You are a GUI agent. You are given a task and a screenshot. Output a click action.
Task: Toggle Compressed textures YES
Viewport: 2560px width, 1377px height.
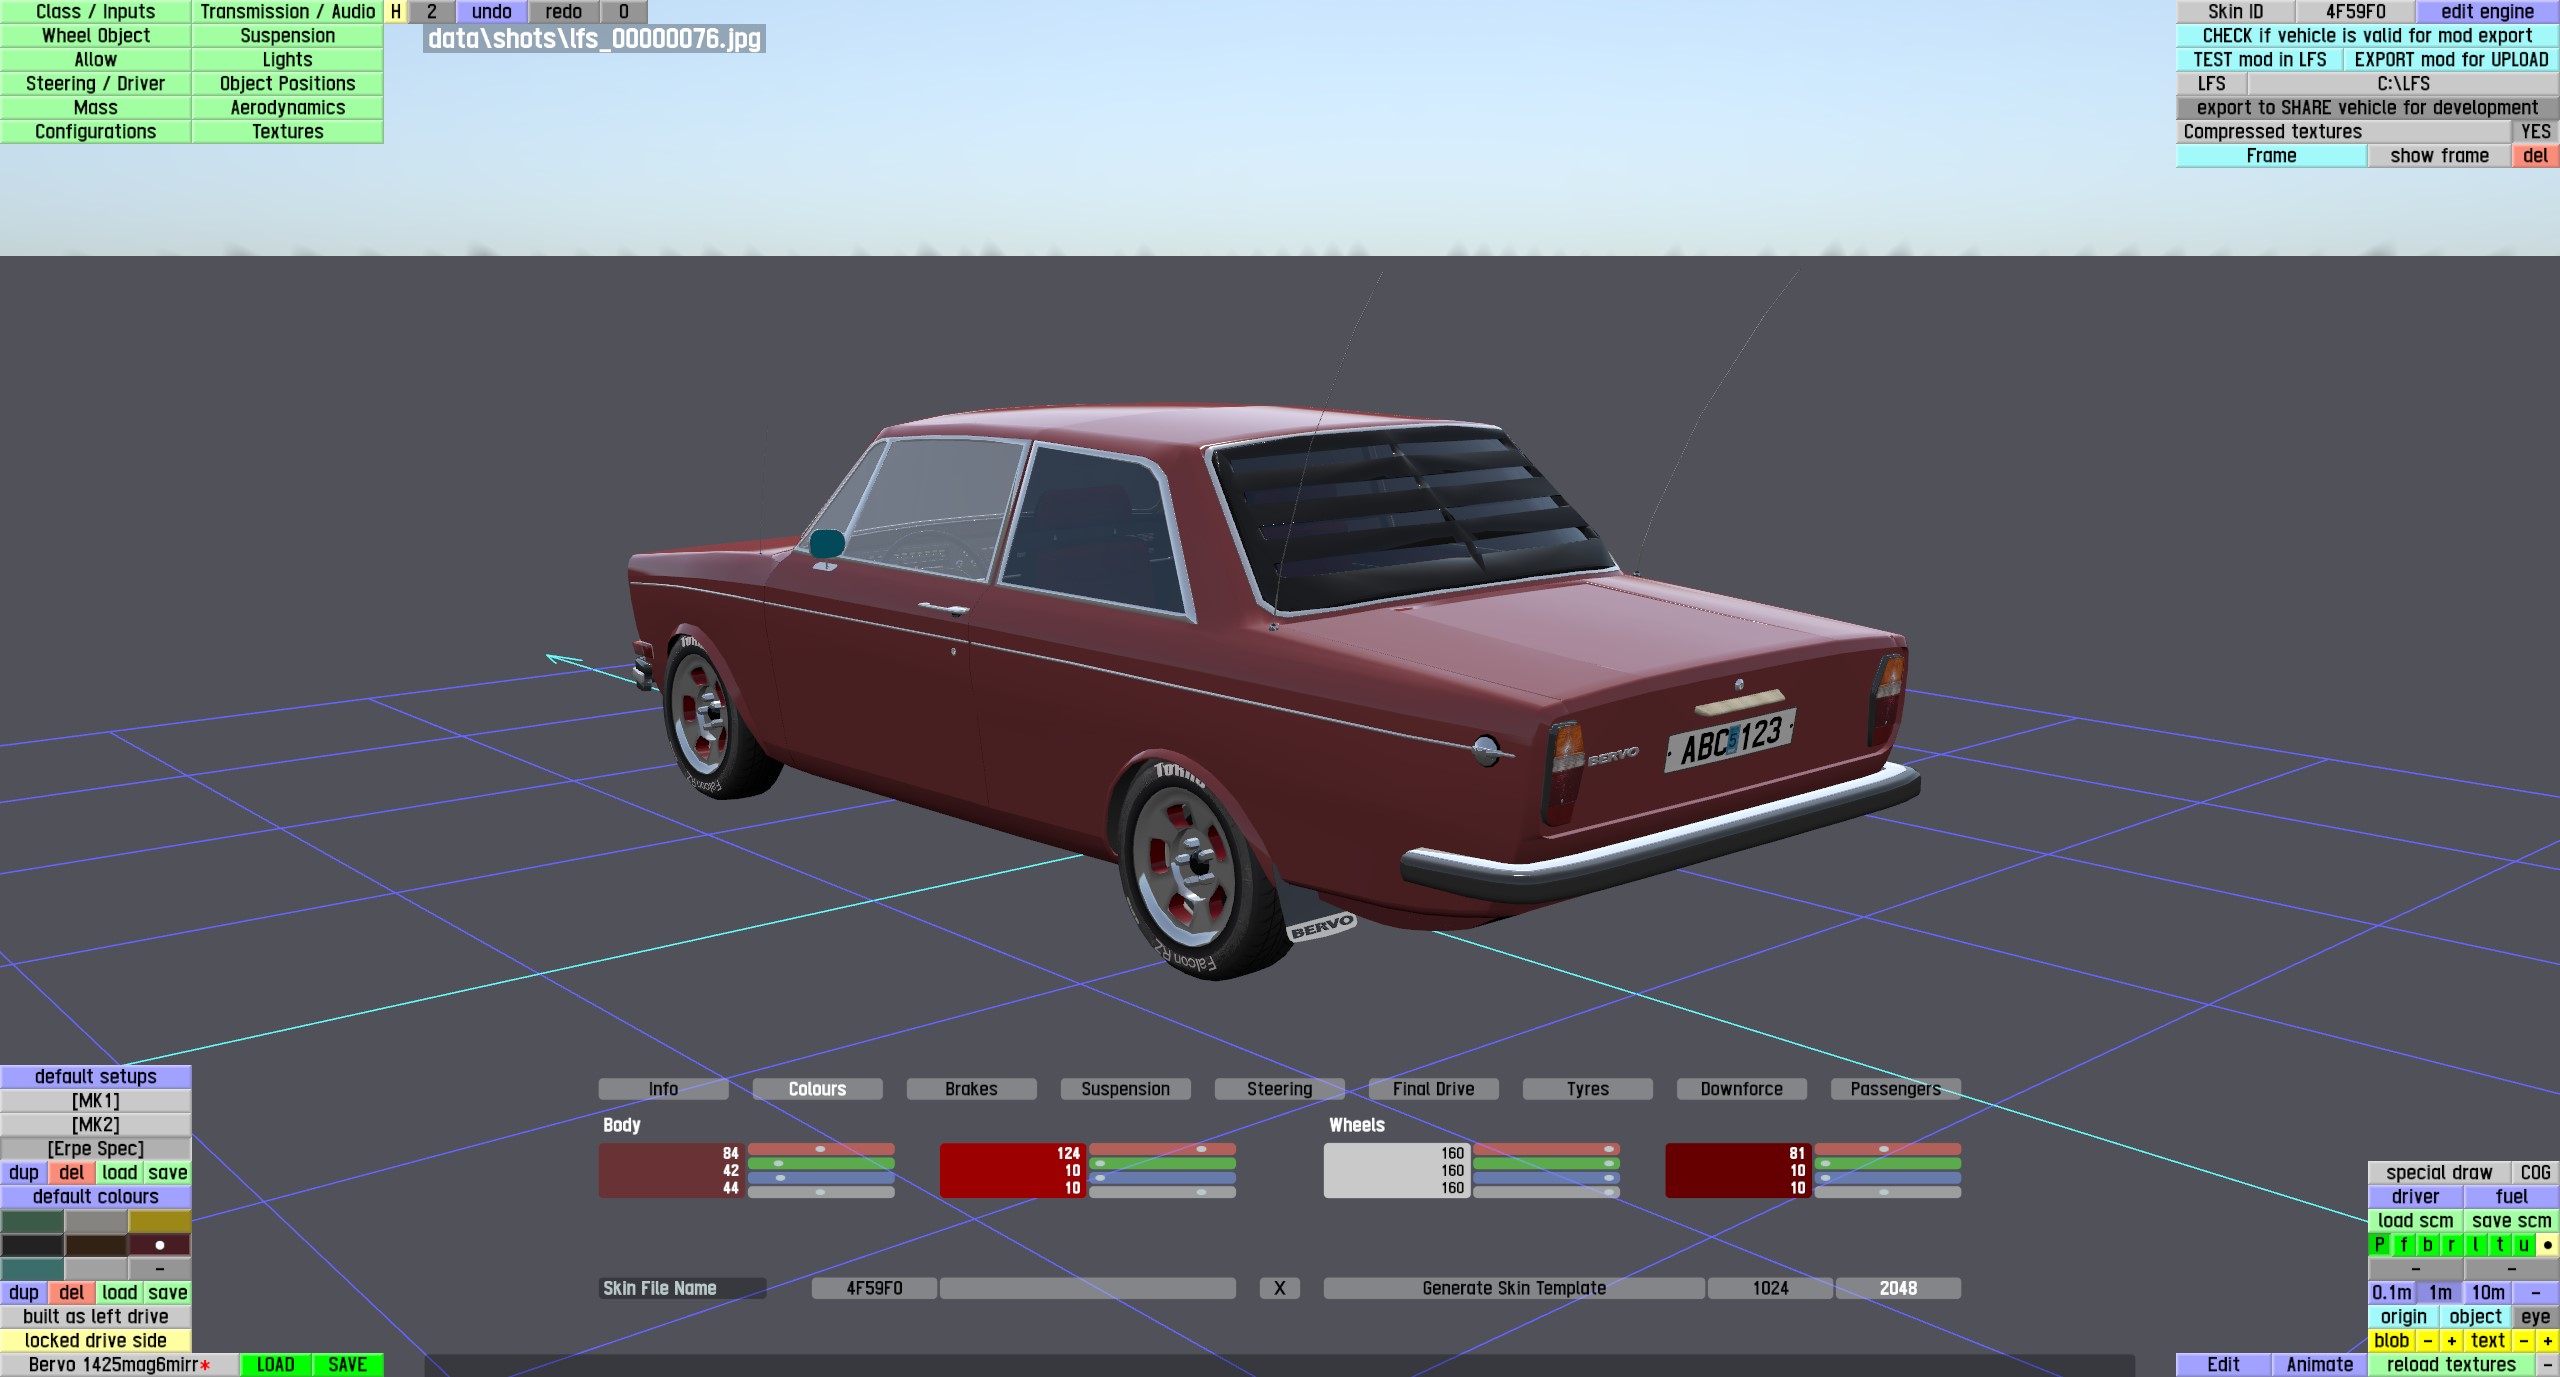tap(2535, 132)
